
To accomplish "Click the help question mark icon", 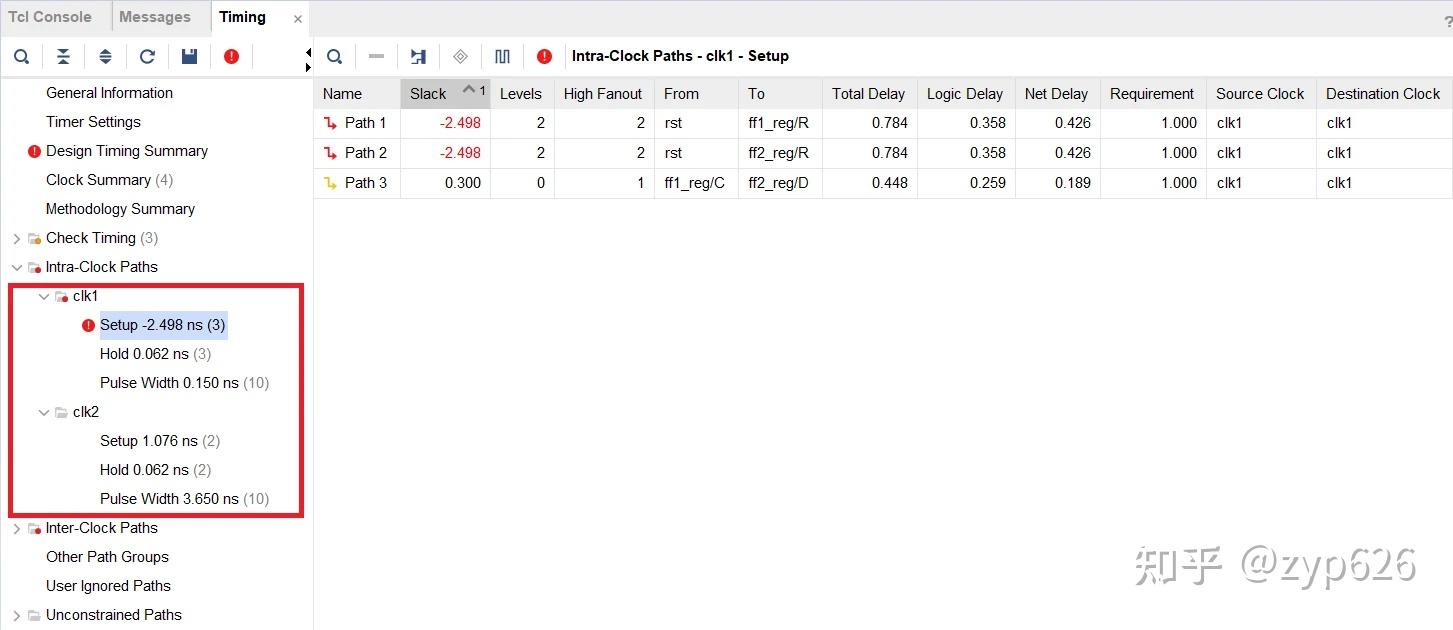I will (1447, 21).
